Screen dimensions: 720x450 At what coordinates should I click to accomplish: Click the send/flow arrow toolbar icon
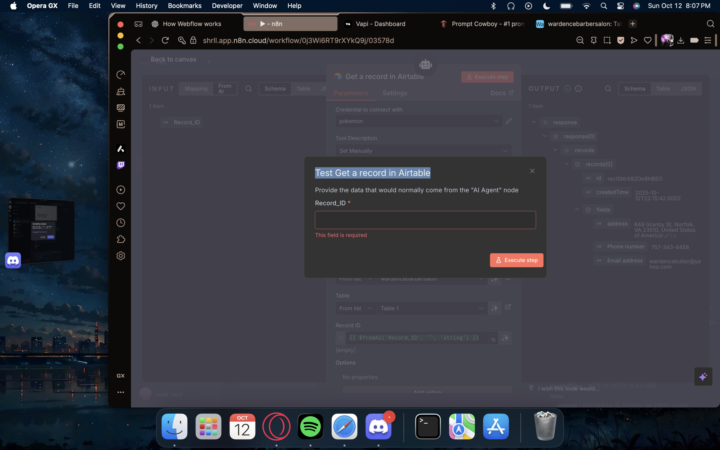point(634,40)
